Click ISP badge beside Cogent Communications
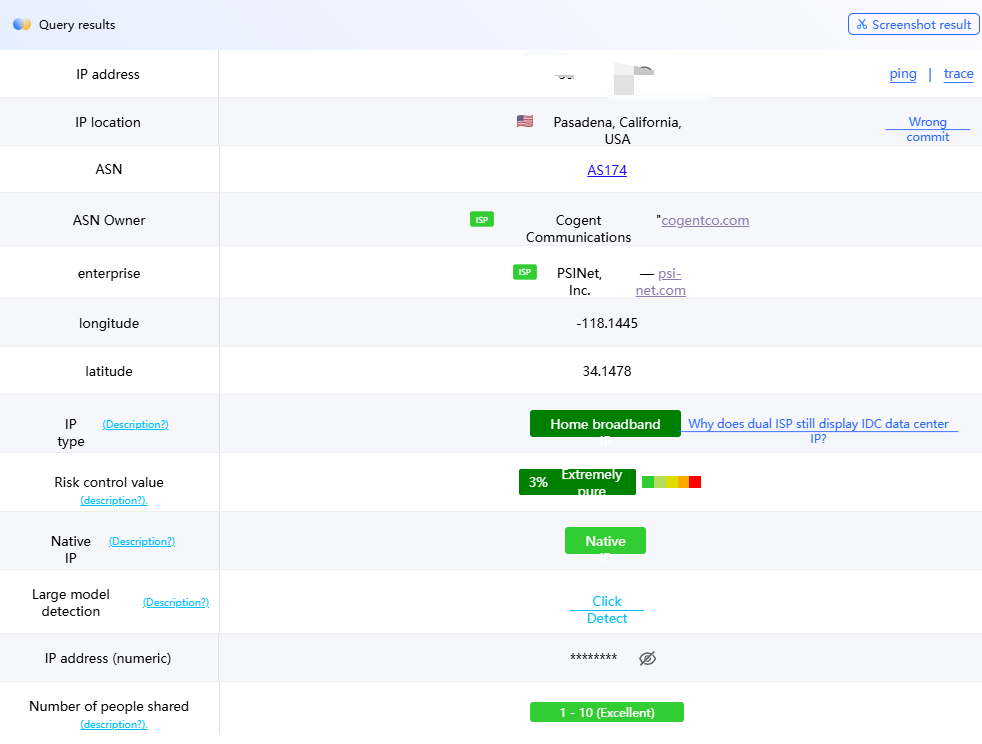Image resolution: width=982 pixels, height=744 pixels. 482,219
